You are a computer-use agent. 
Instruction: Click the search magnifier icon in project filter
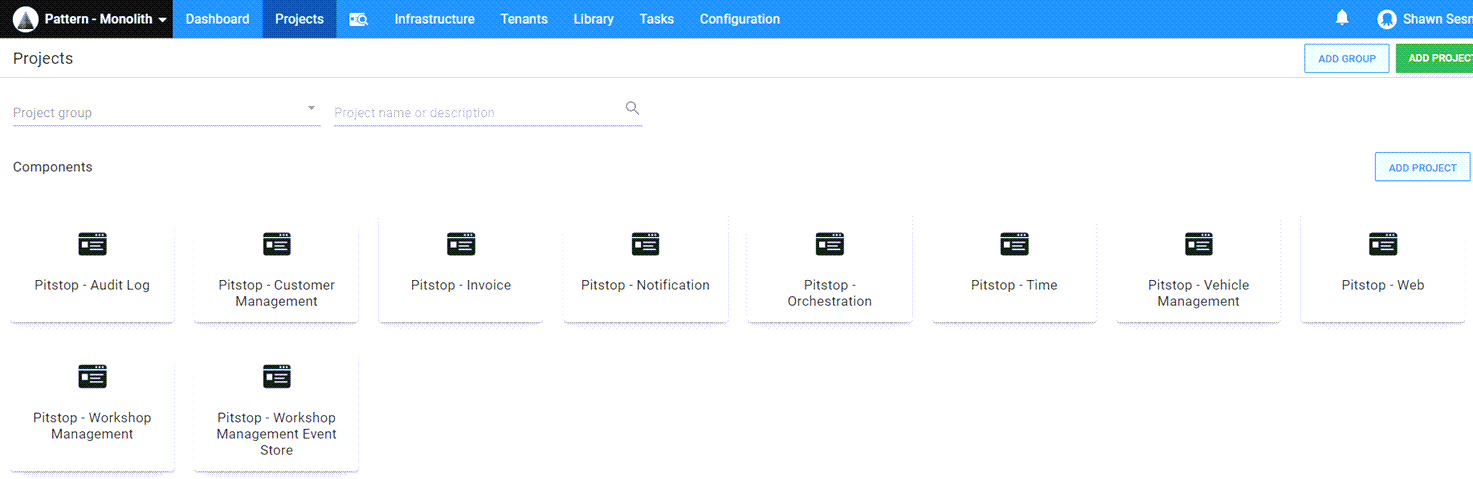pos(632,109)
